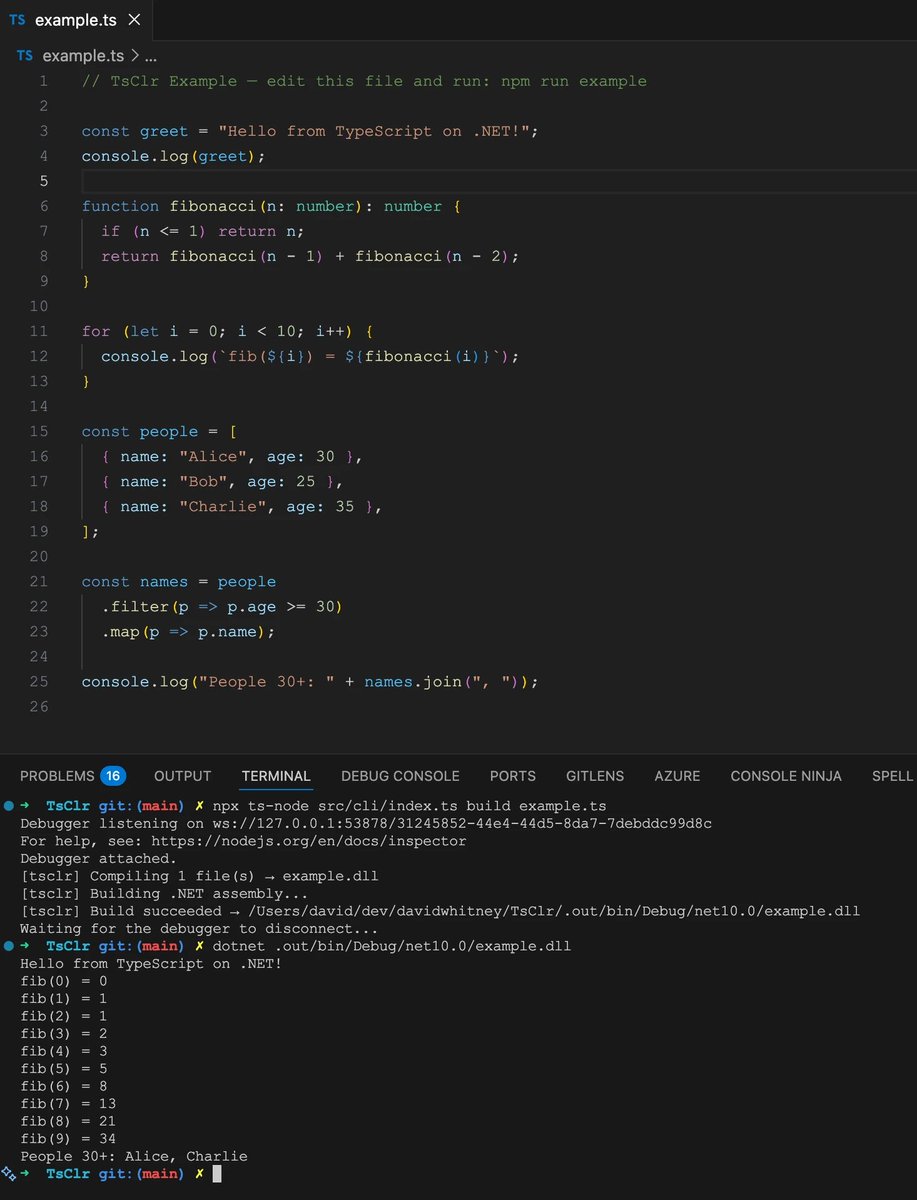The width and height of the screenshot is (917, 1200).
Task: Click the TS file icon in breadcrumb
Action: [x=26, y=56]
